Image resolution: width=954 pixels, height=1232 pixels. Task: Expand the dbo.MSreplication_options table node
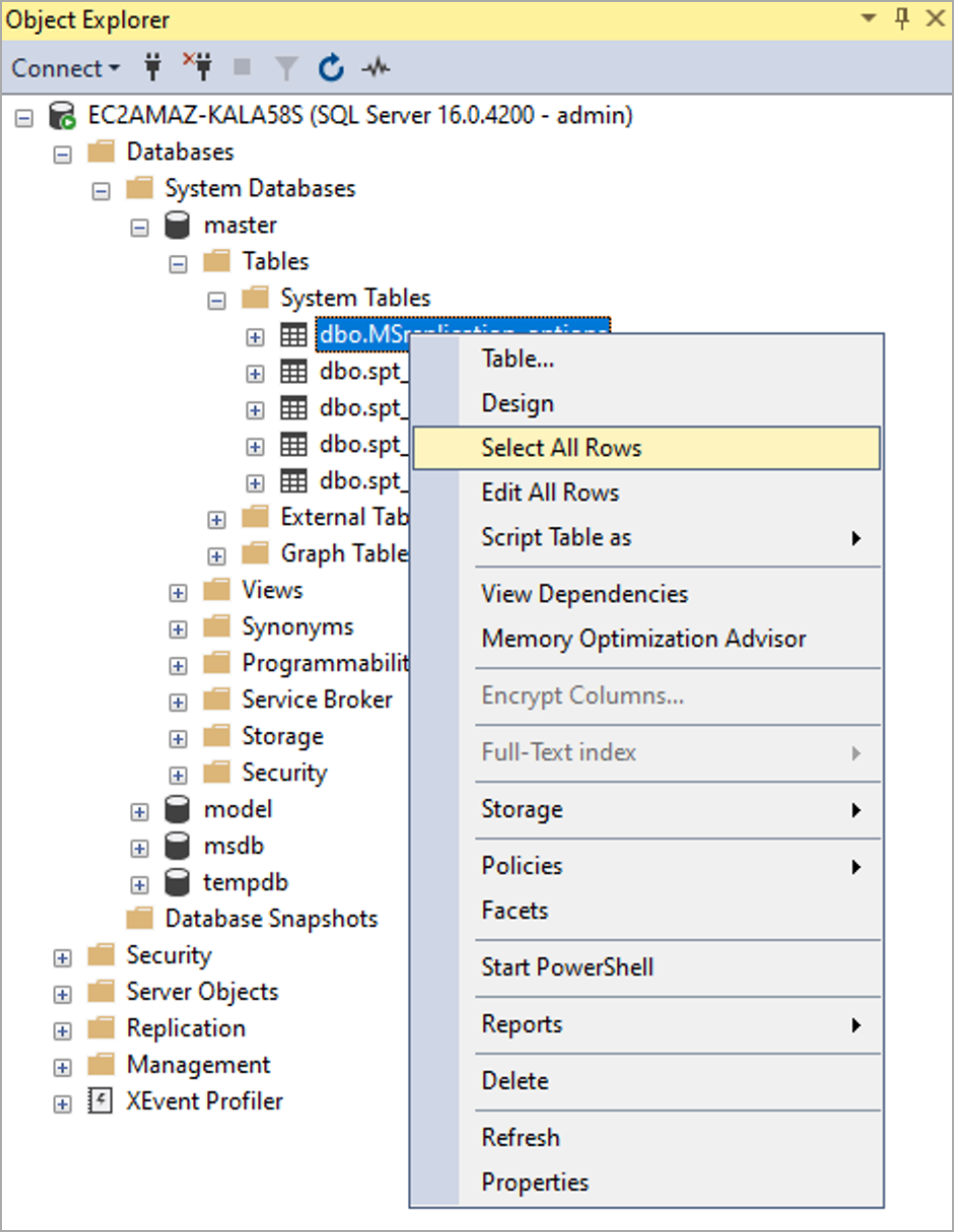pyautogui.click(x=255, y=337)
